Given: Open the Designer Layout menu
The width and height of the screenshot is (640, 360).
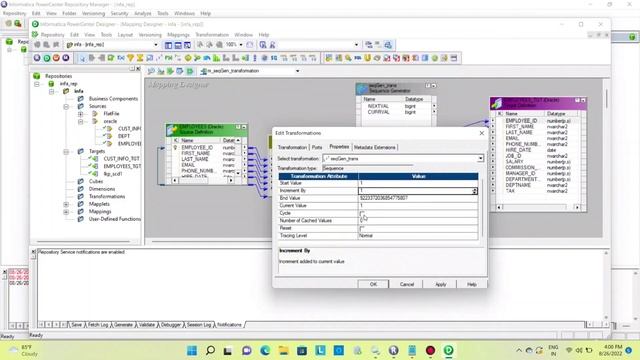Looking at the screenshot, I should pos(125,35).
